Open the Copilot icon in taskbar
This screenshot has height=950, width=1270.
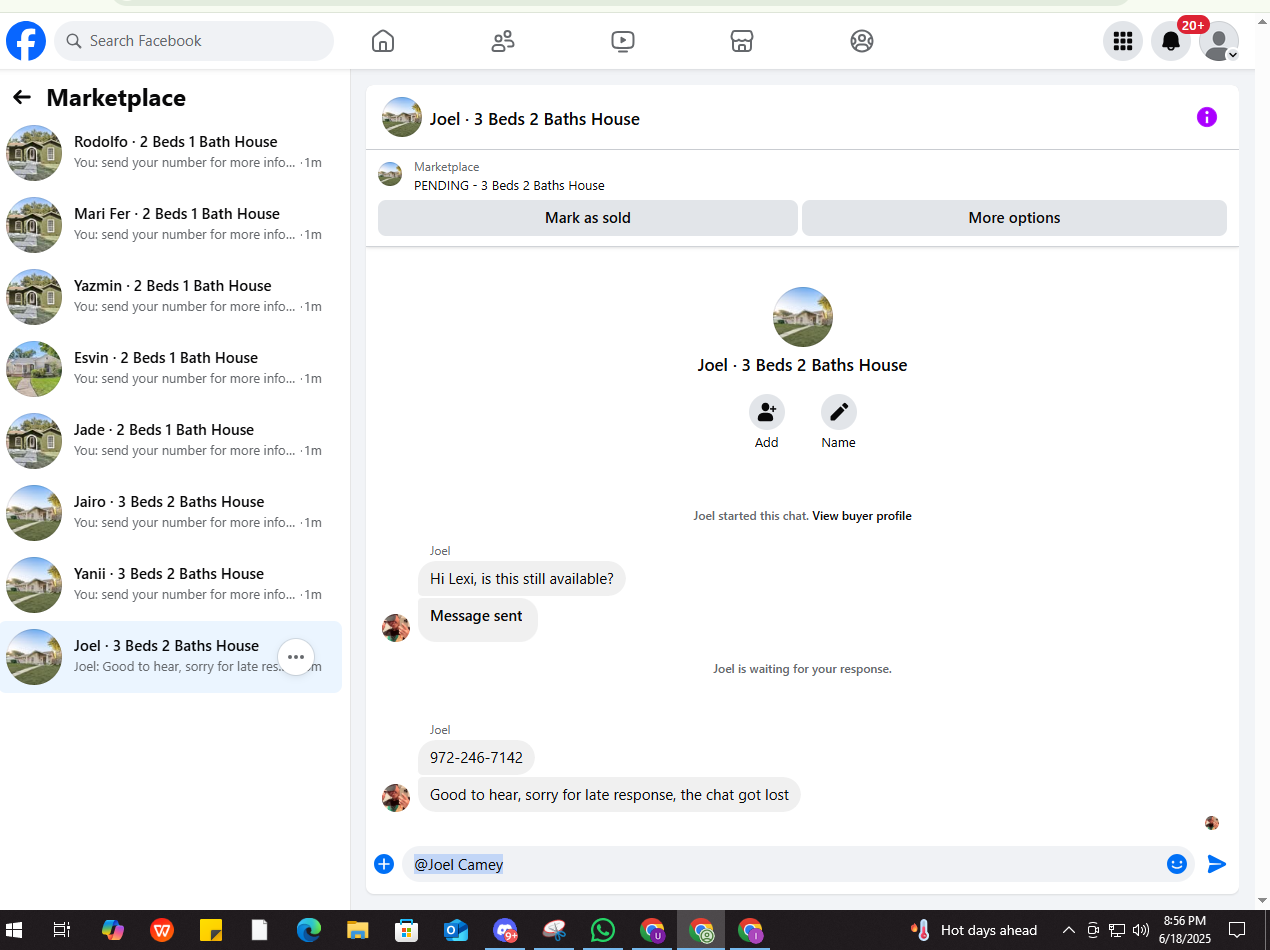click(113, 930)
